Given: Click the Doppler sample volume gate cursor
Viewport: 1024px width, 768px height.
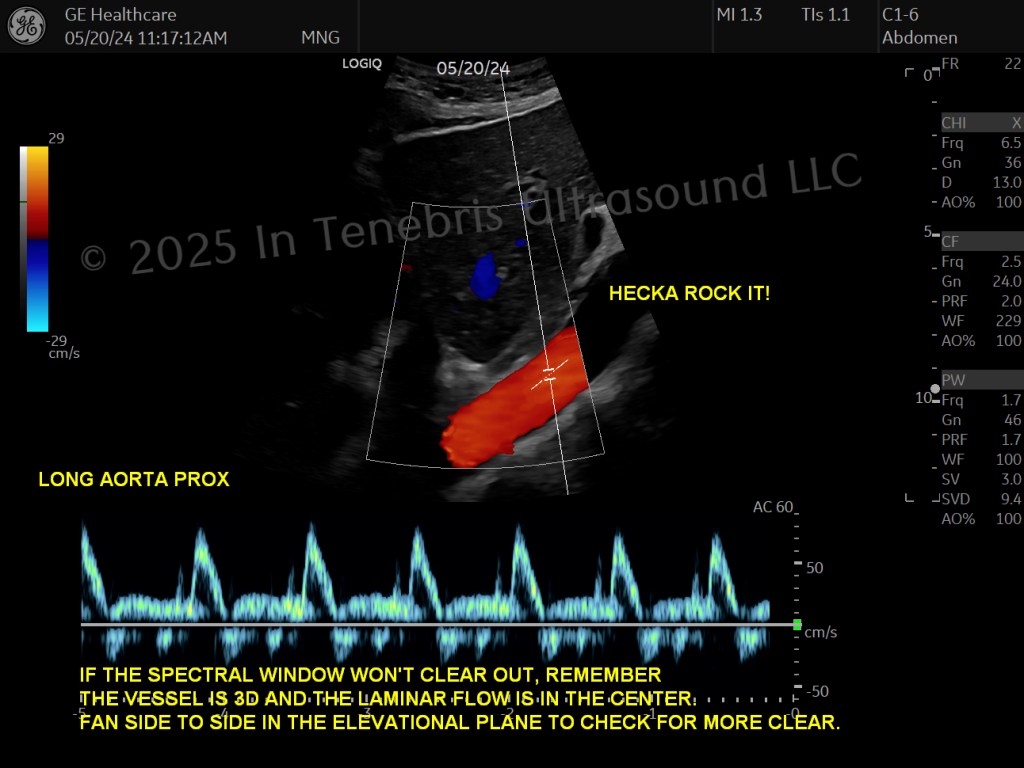Looking at the screenshot, I should pos(549,374).
